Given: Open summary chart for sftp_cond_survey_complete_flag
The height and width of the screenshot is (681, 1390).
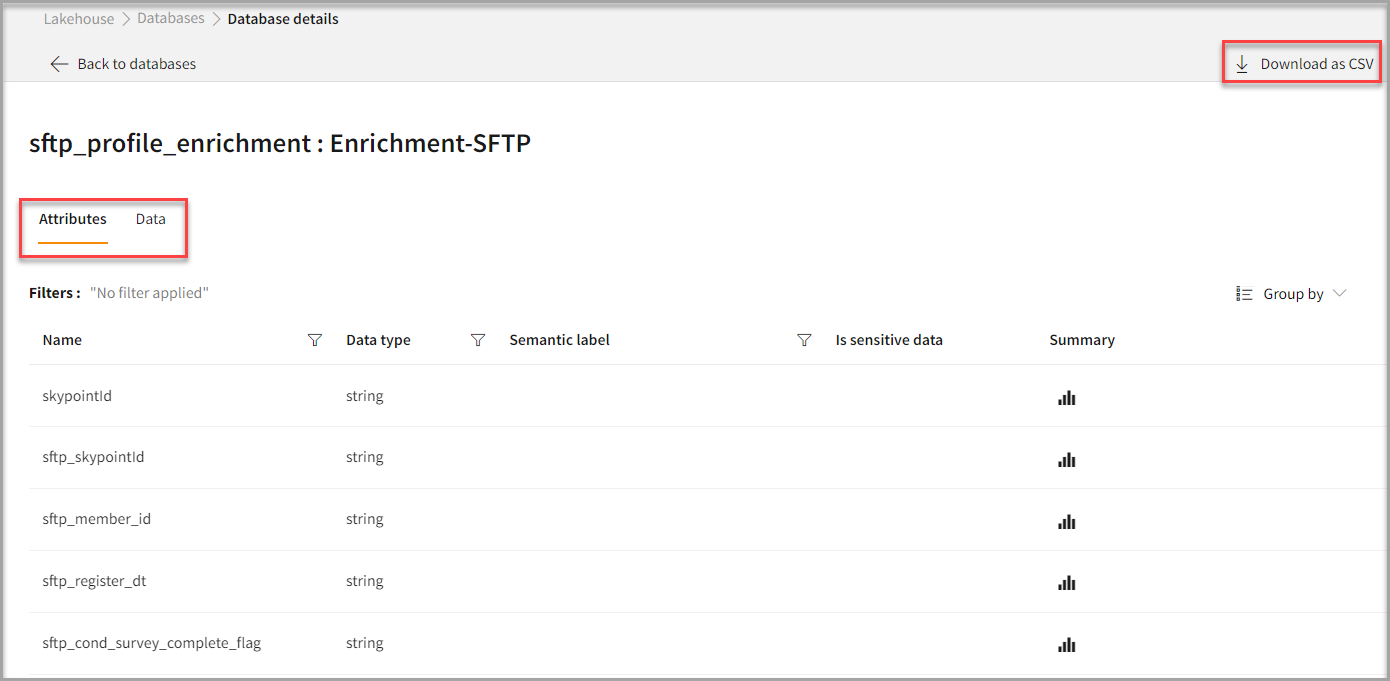Looking at the screenshot, I should (1066, 645).
